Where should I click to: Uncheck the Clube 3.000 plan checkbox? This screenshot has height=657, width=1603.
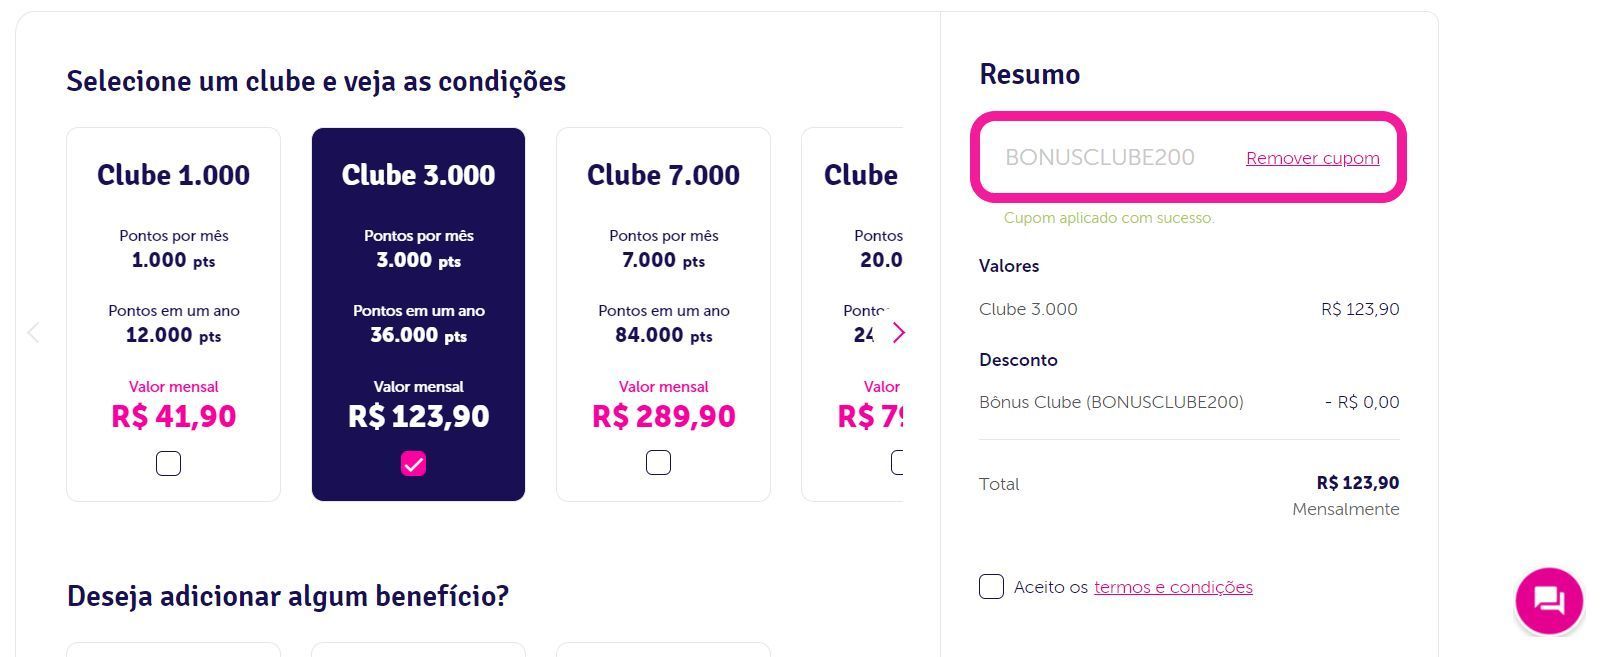pos(413,464)
